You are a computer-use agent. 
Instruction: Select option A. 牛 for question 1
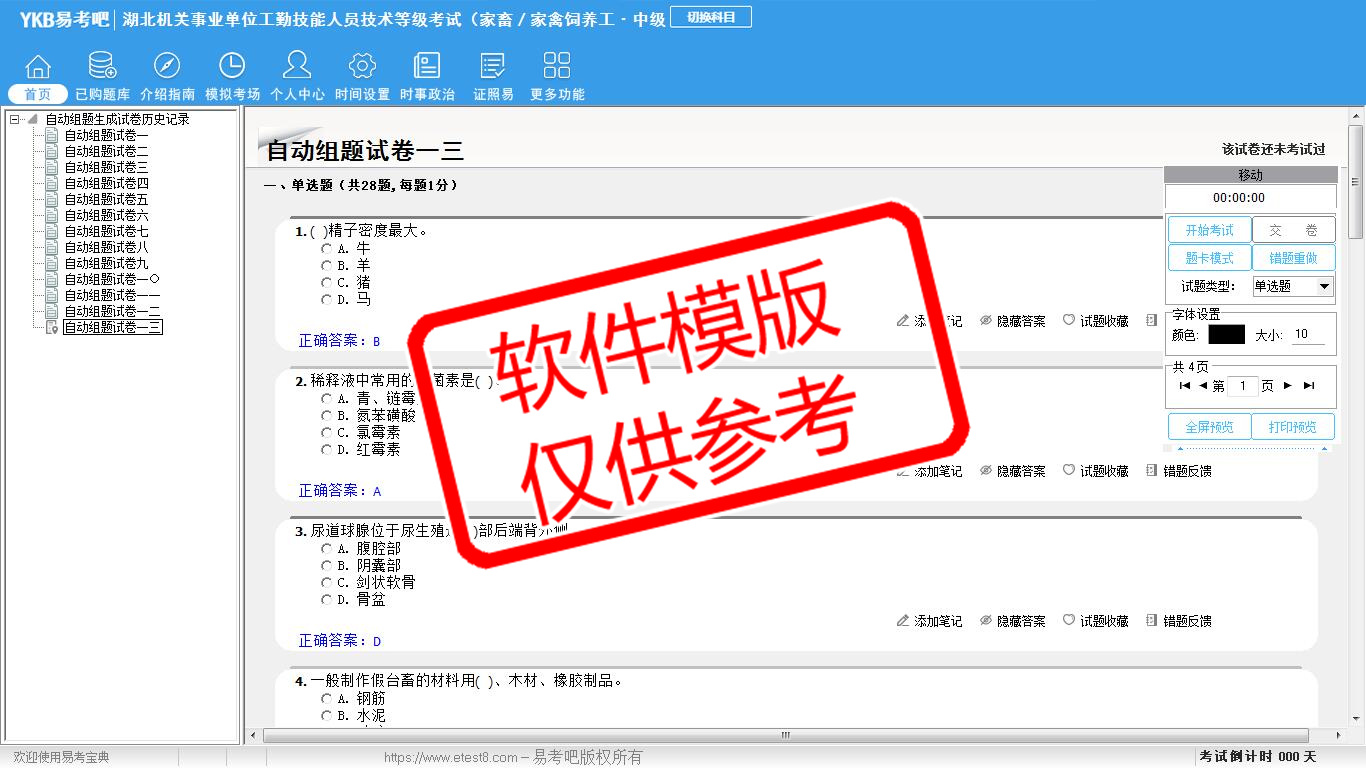click(327, 248)
